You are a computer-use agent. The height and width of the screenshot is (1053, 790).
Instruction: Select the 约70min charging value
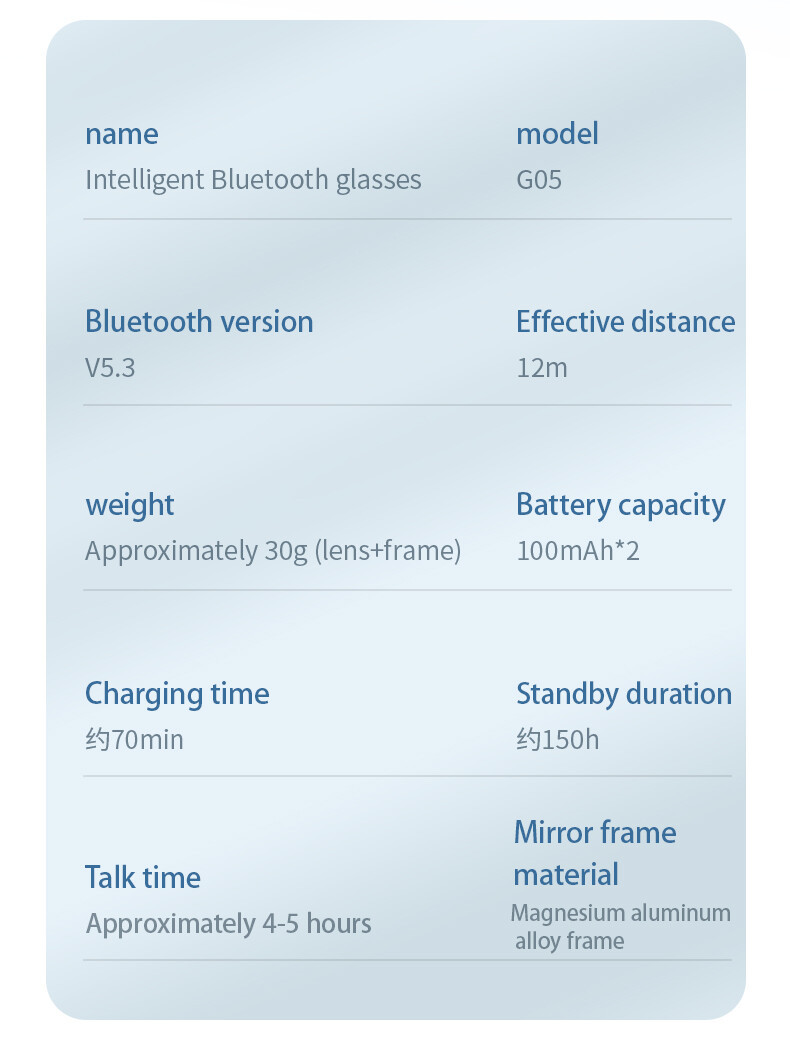134,740
